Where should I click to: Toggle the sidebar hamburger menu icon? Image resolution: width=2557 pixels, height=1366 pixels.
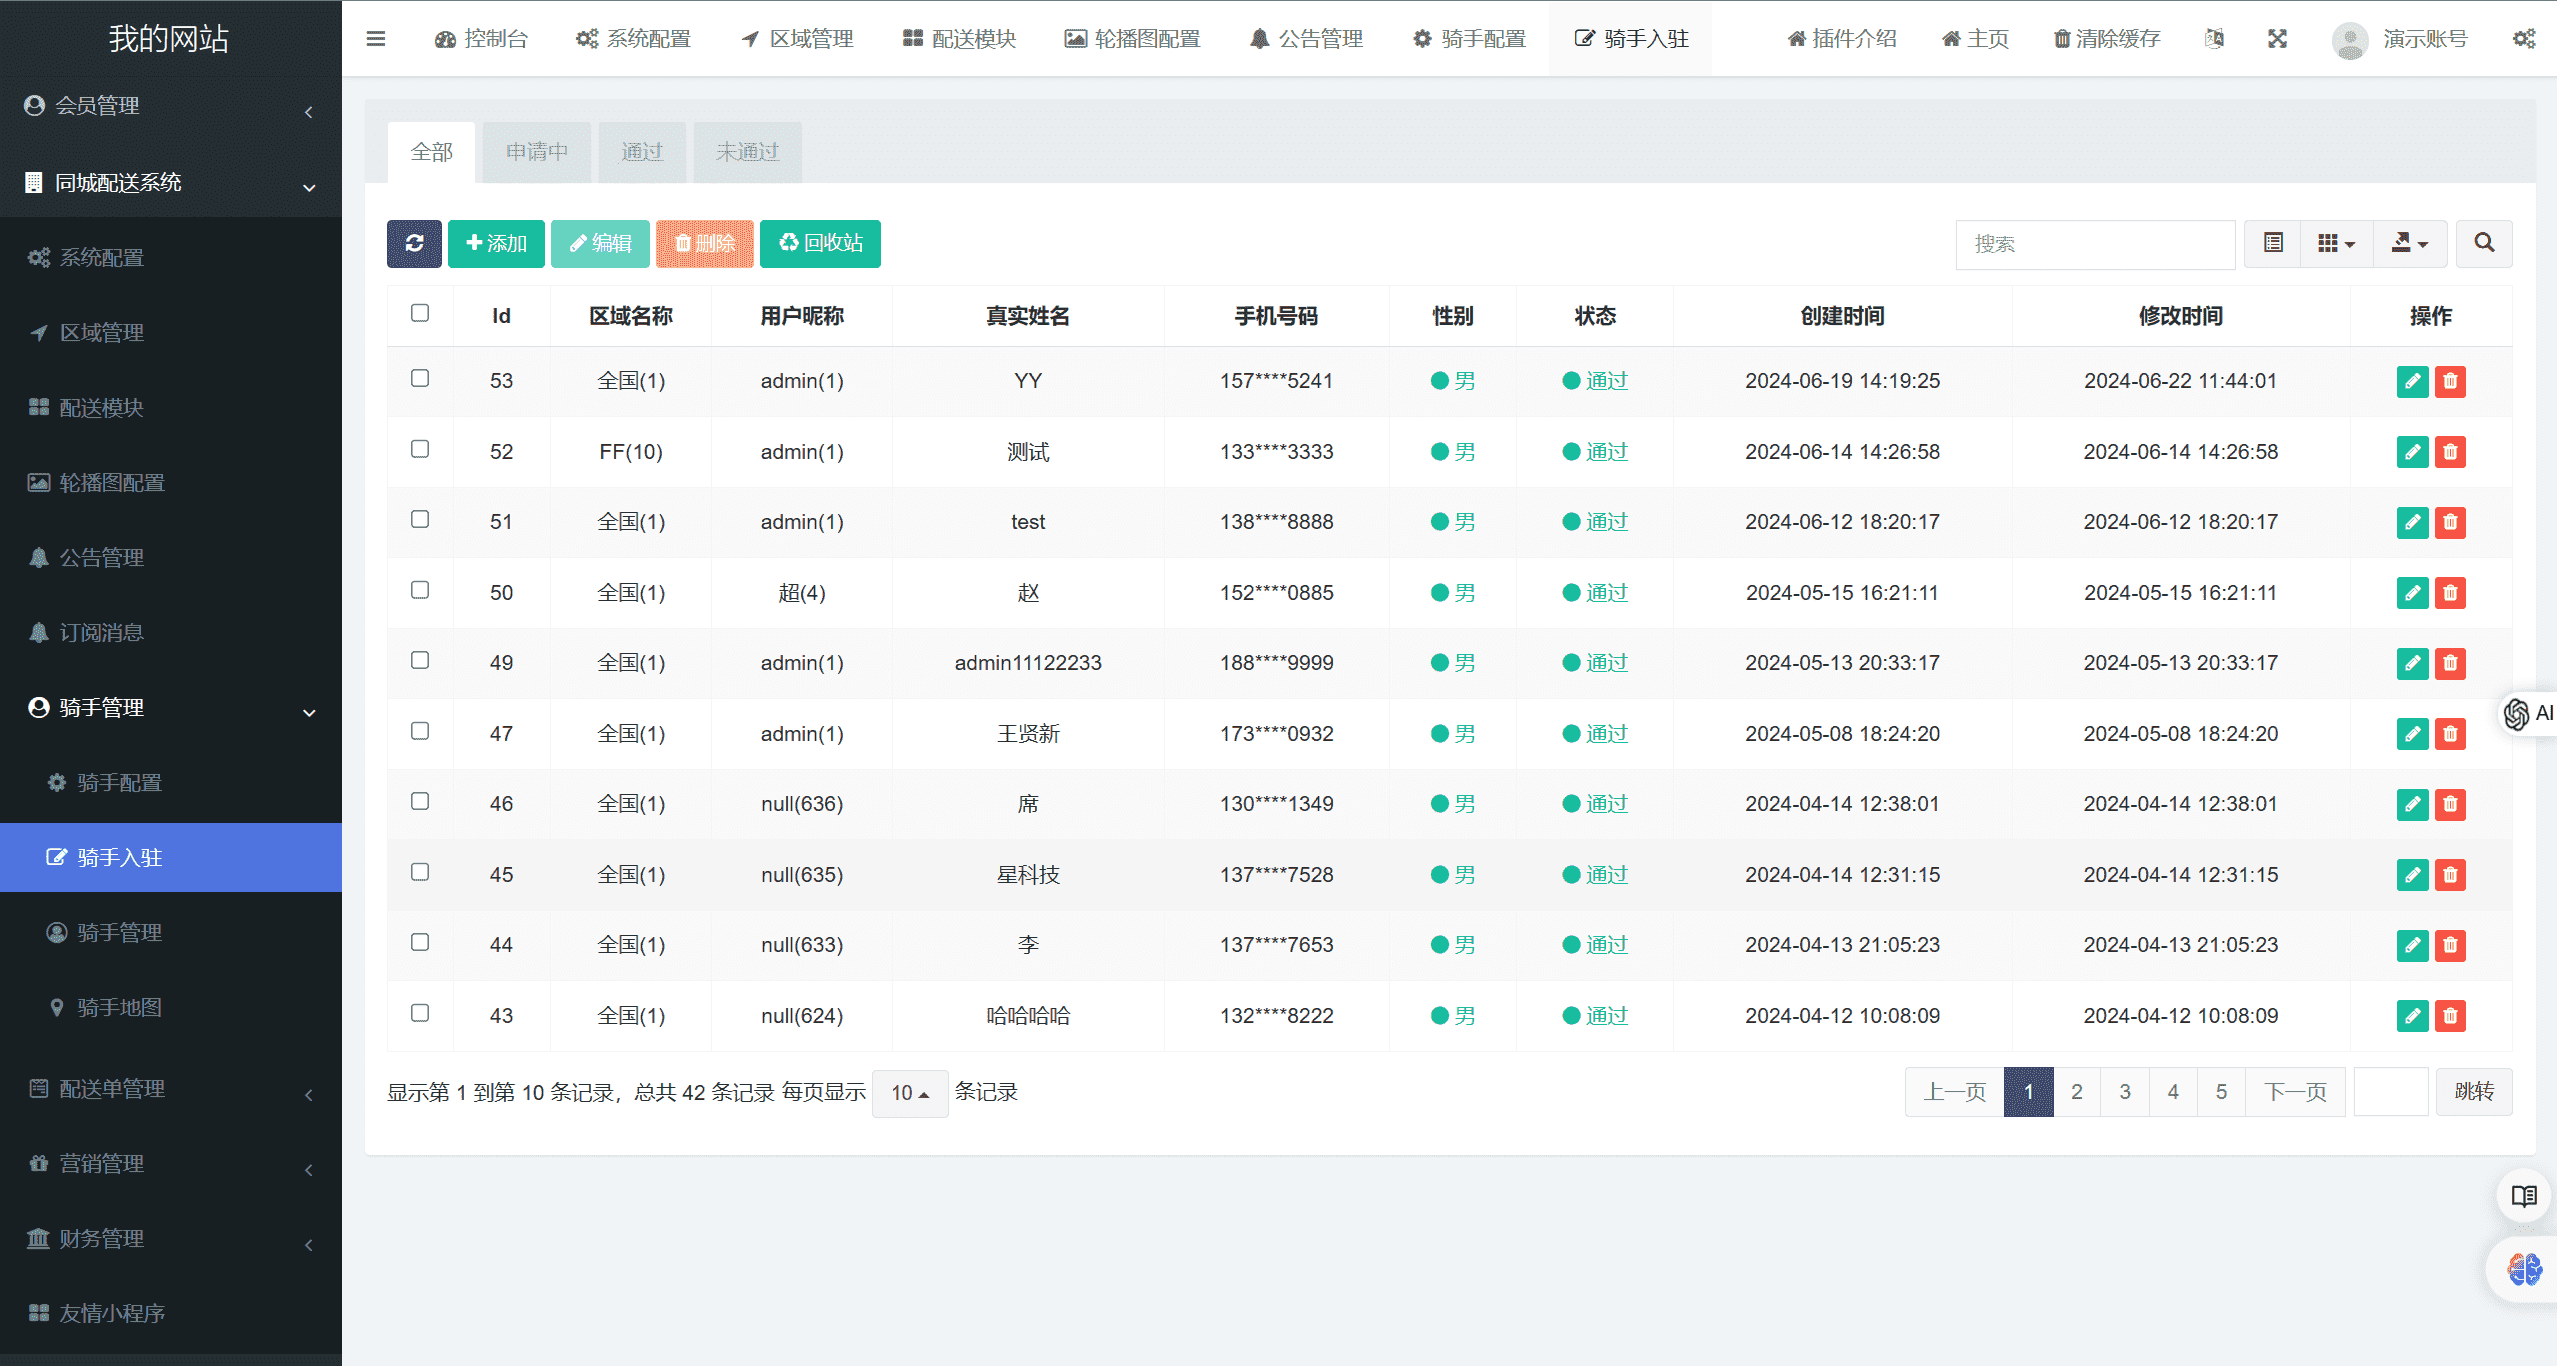pos(376,39)
